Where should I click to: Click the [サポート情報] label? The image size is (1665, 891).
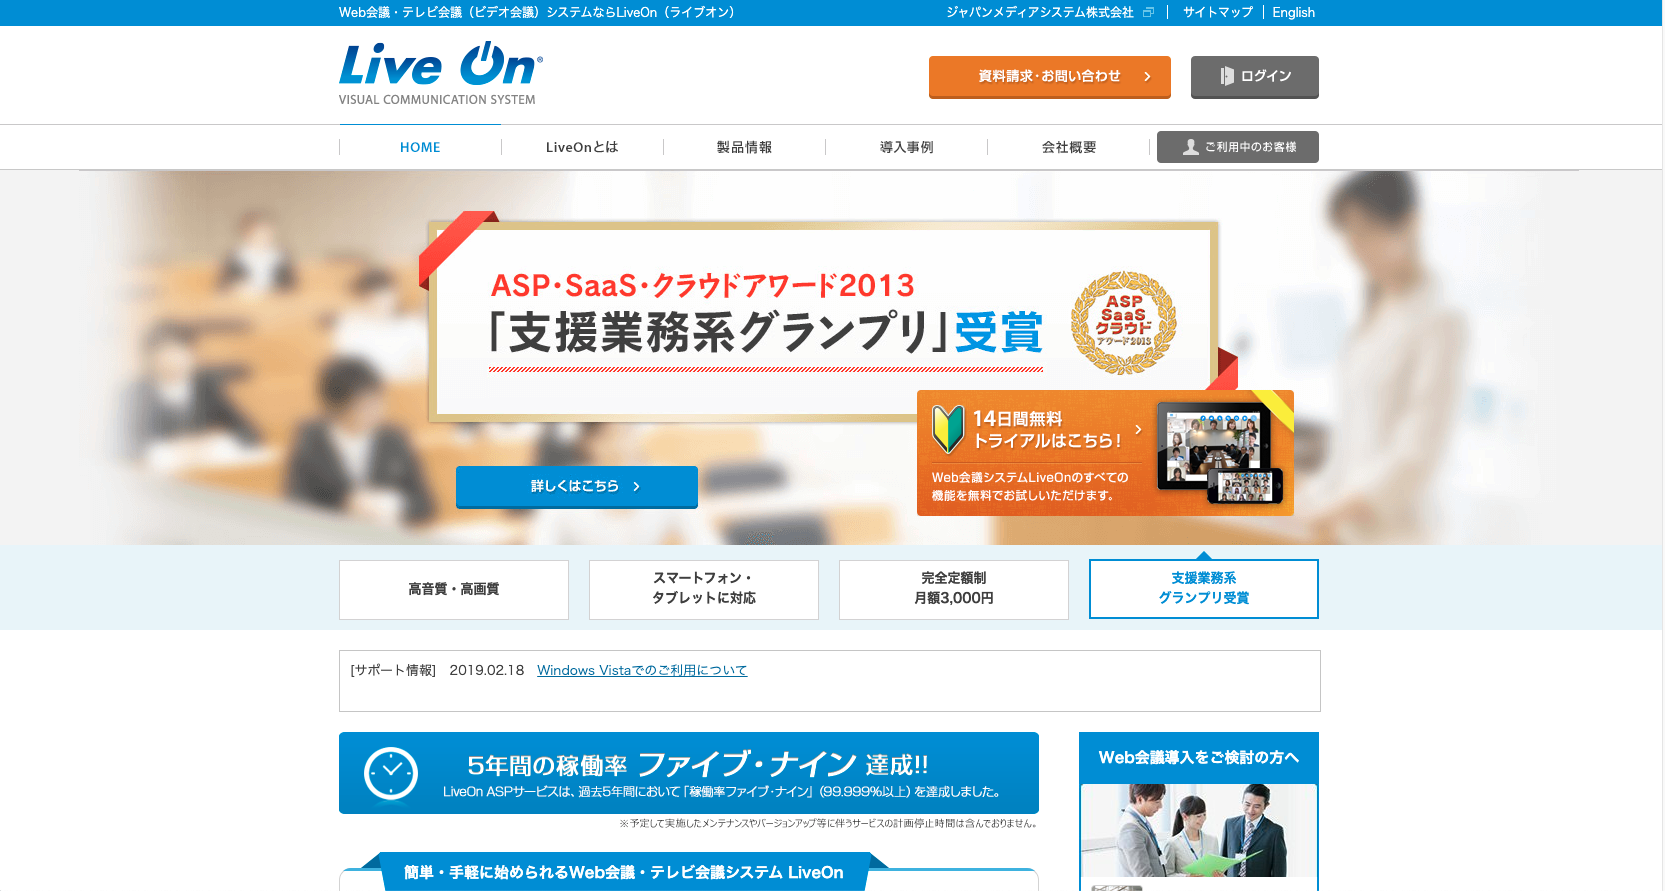coord(393,670)
